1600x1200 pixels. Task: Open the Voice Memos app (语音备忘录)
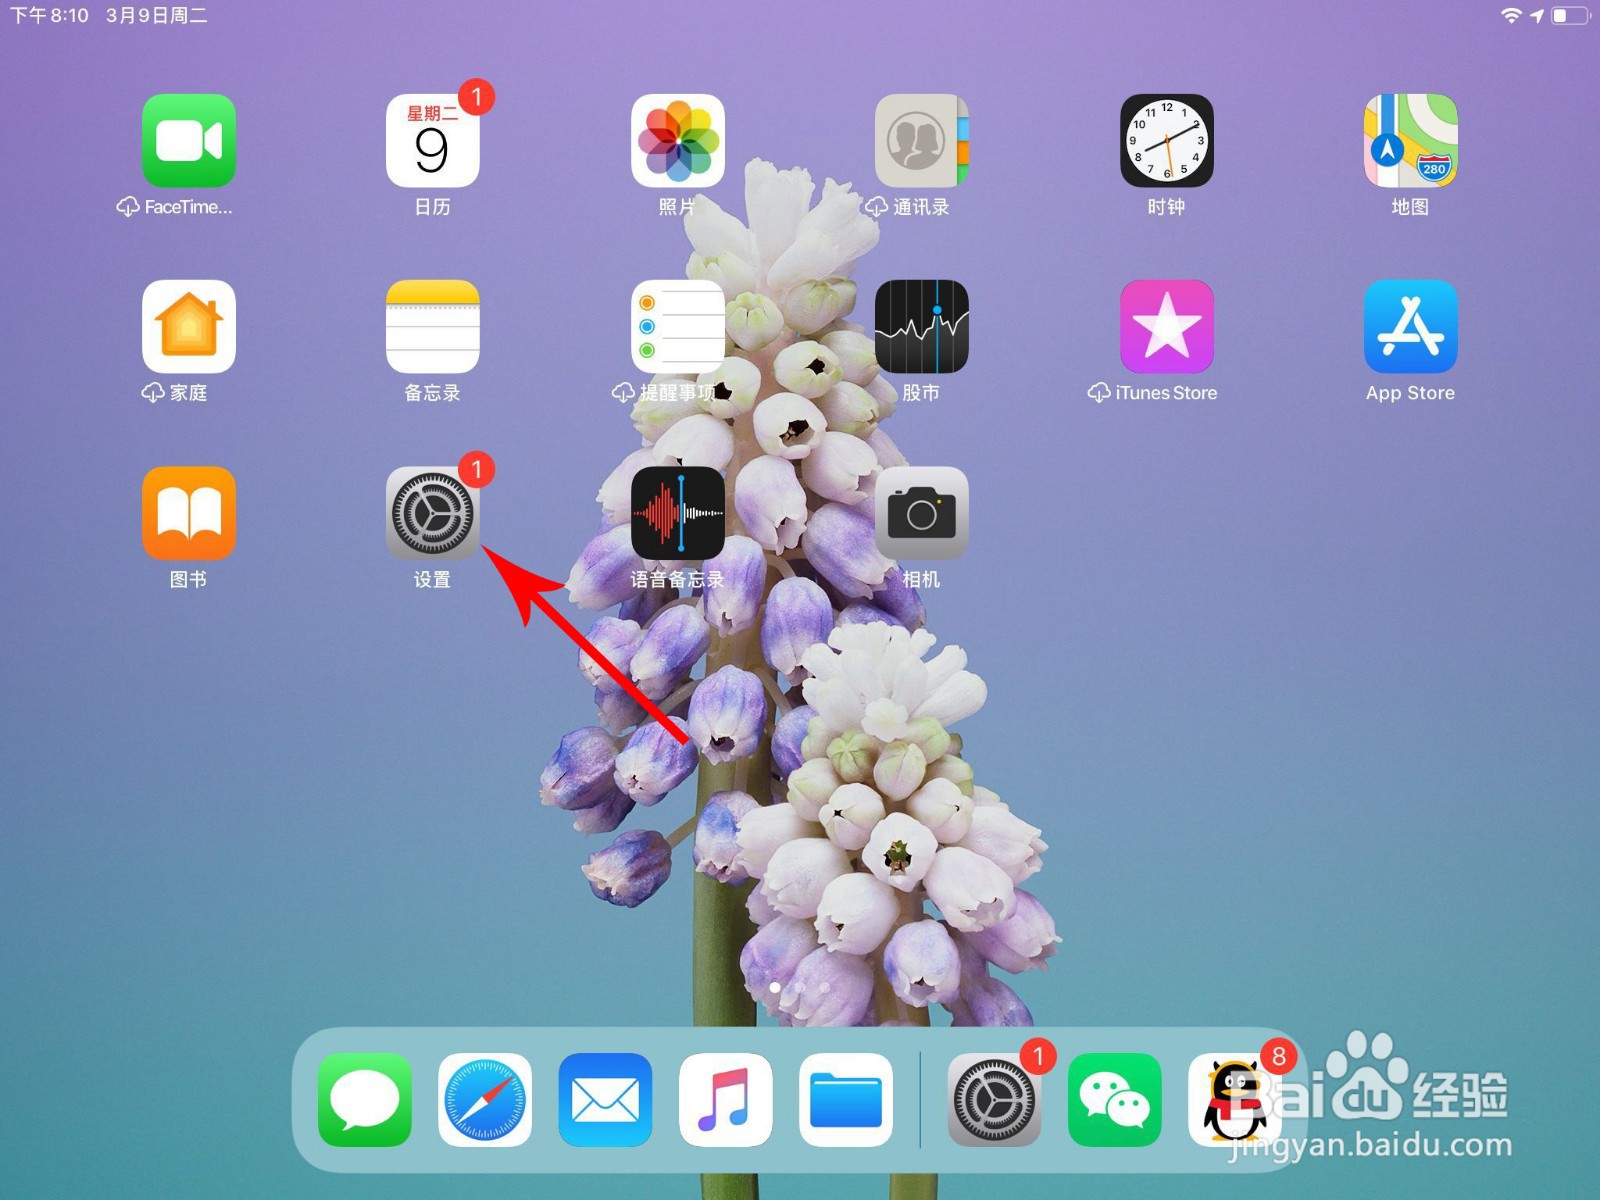coord(677,513)
